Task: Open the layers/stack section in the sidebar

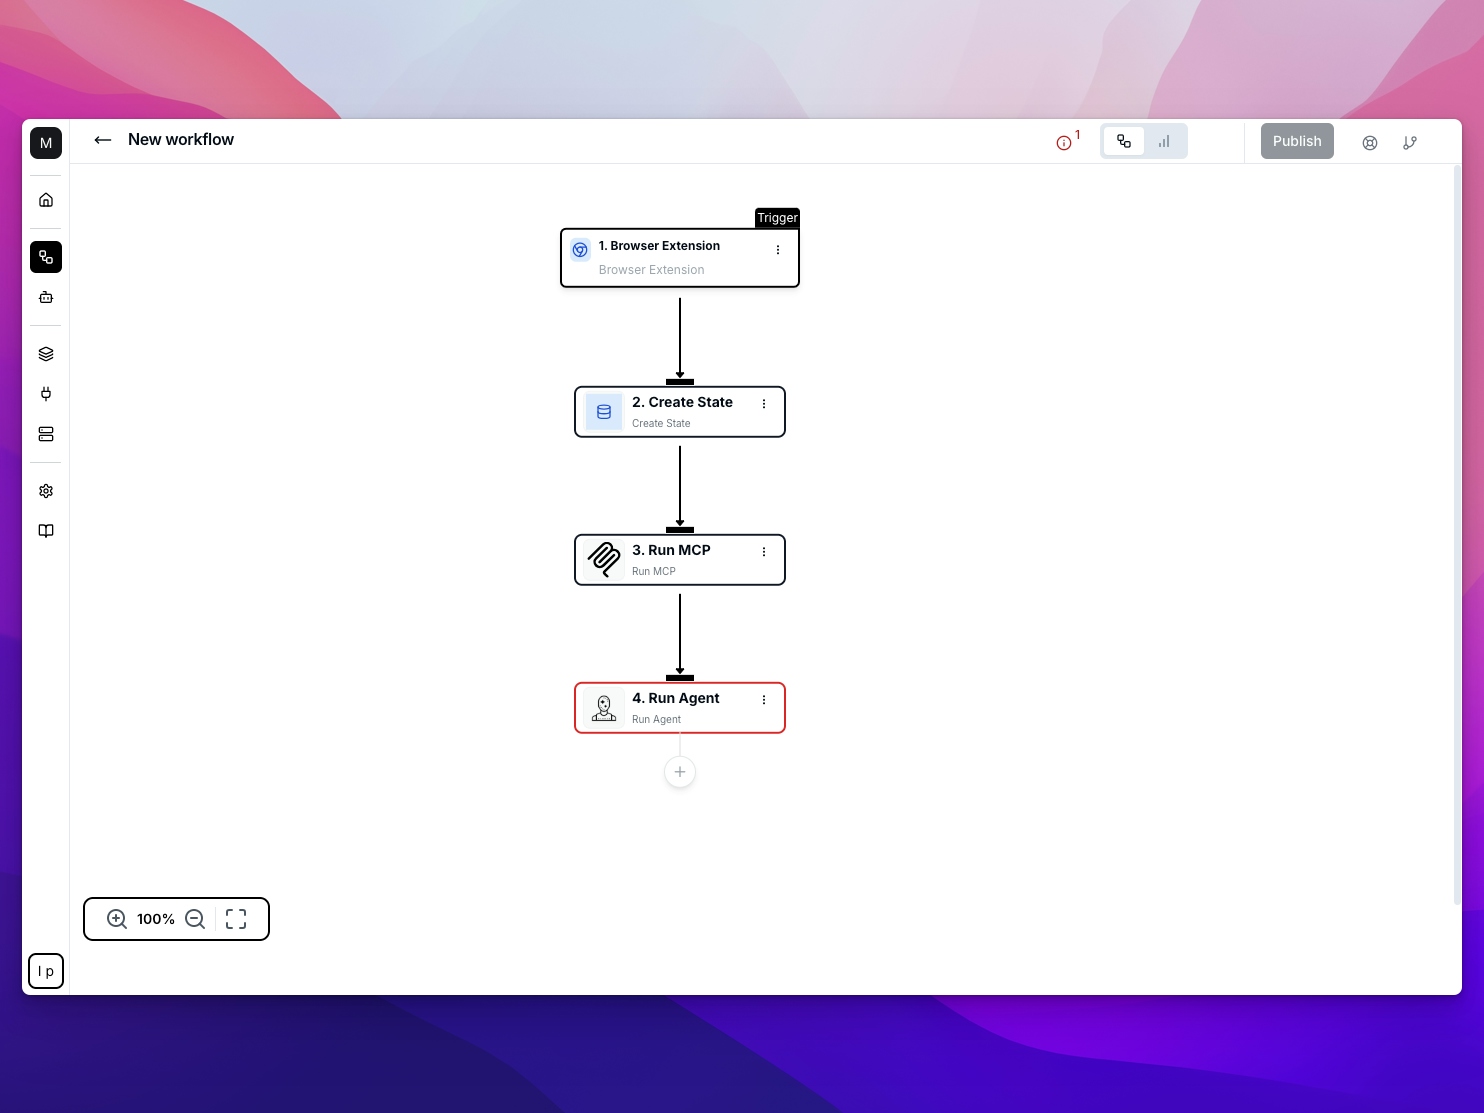Action: point(46,353)
